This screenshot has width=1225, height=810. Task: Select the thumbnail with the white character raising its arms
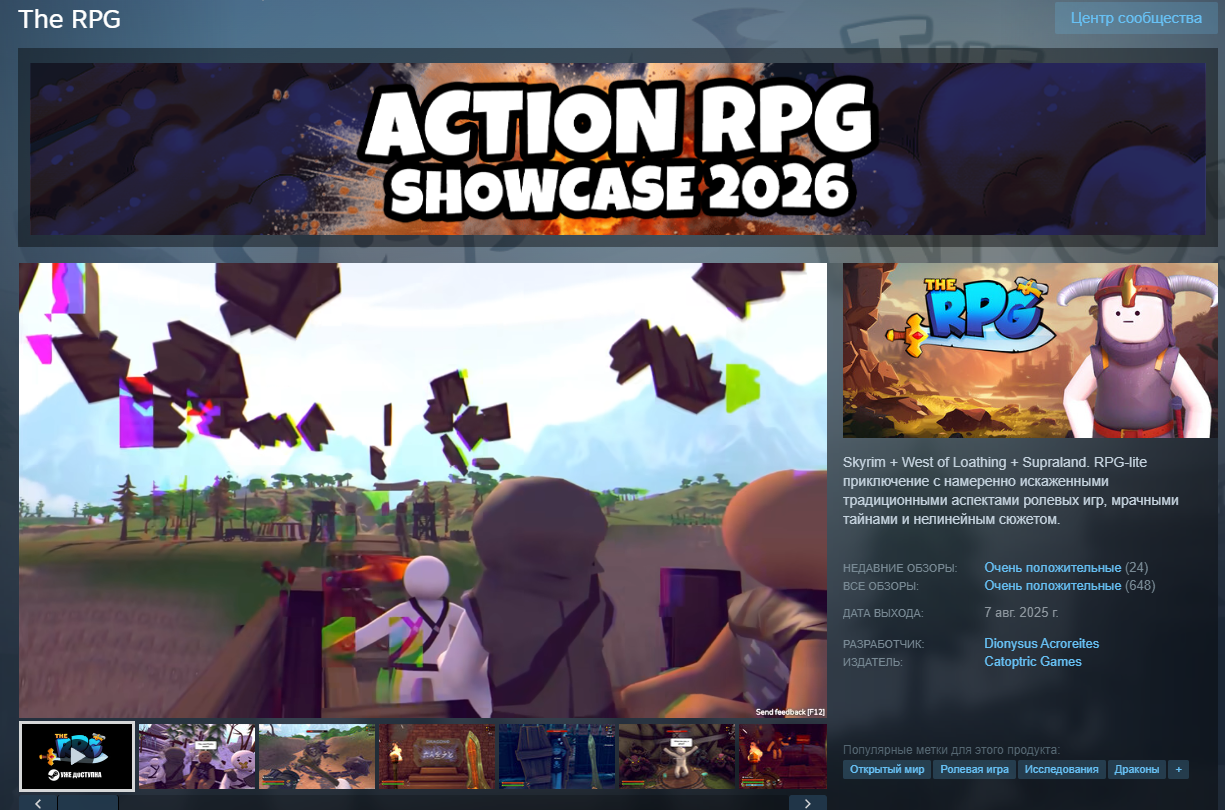[677, 756]
